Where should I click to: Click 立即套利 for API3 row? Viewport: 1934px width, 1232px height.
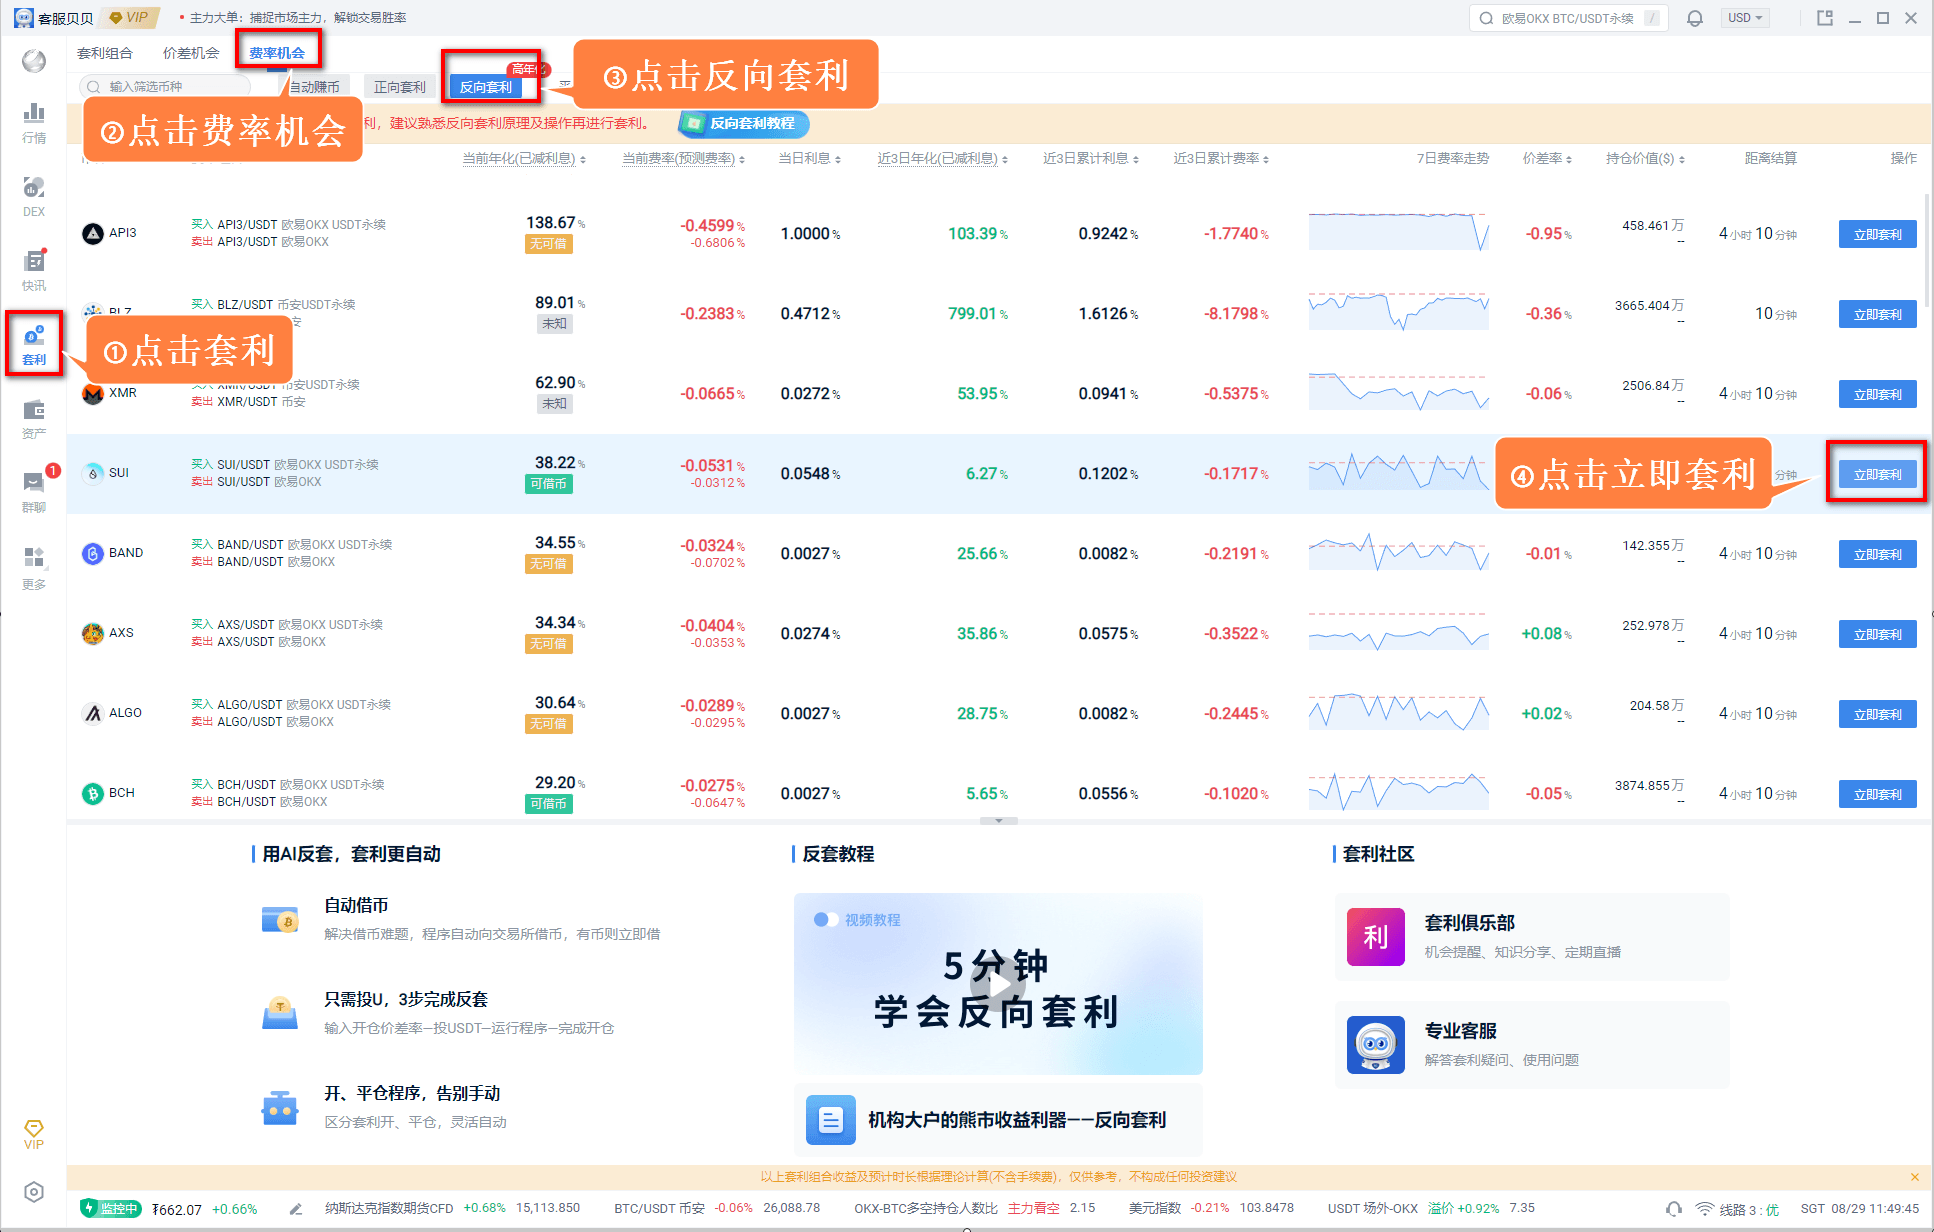click(x=1878, y=234)
